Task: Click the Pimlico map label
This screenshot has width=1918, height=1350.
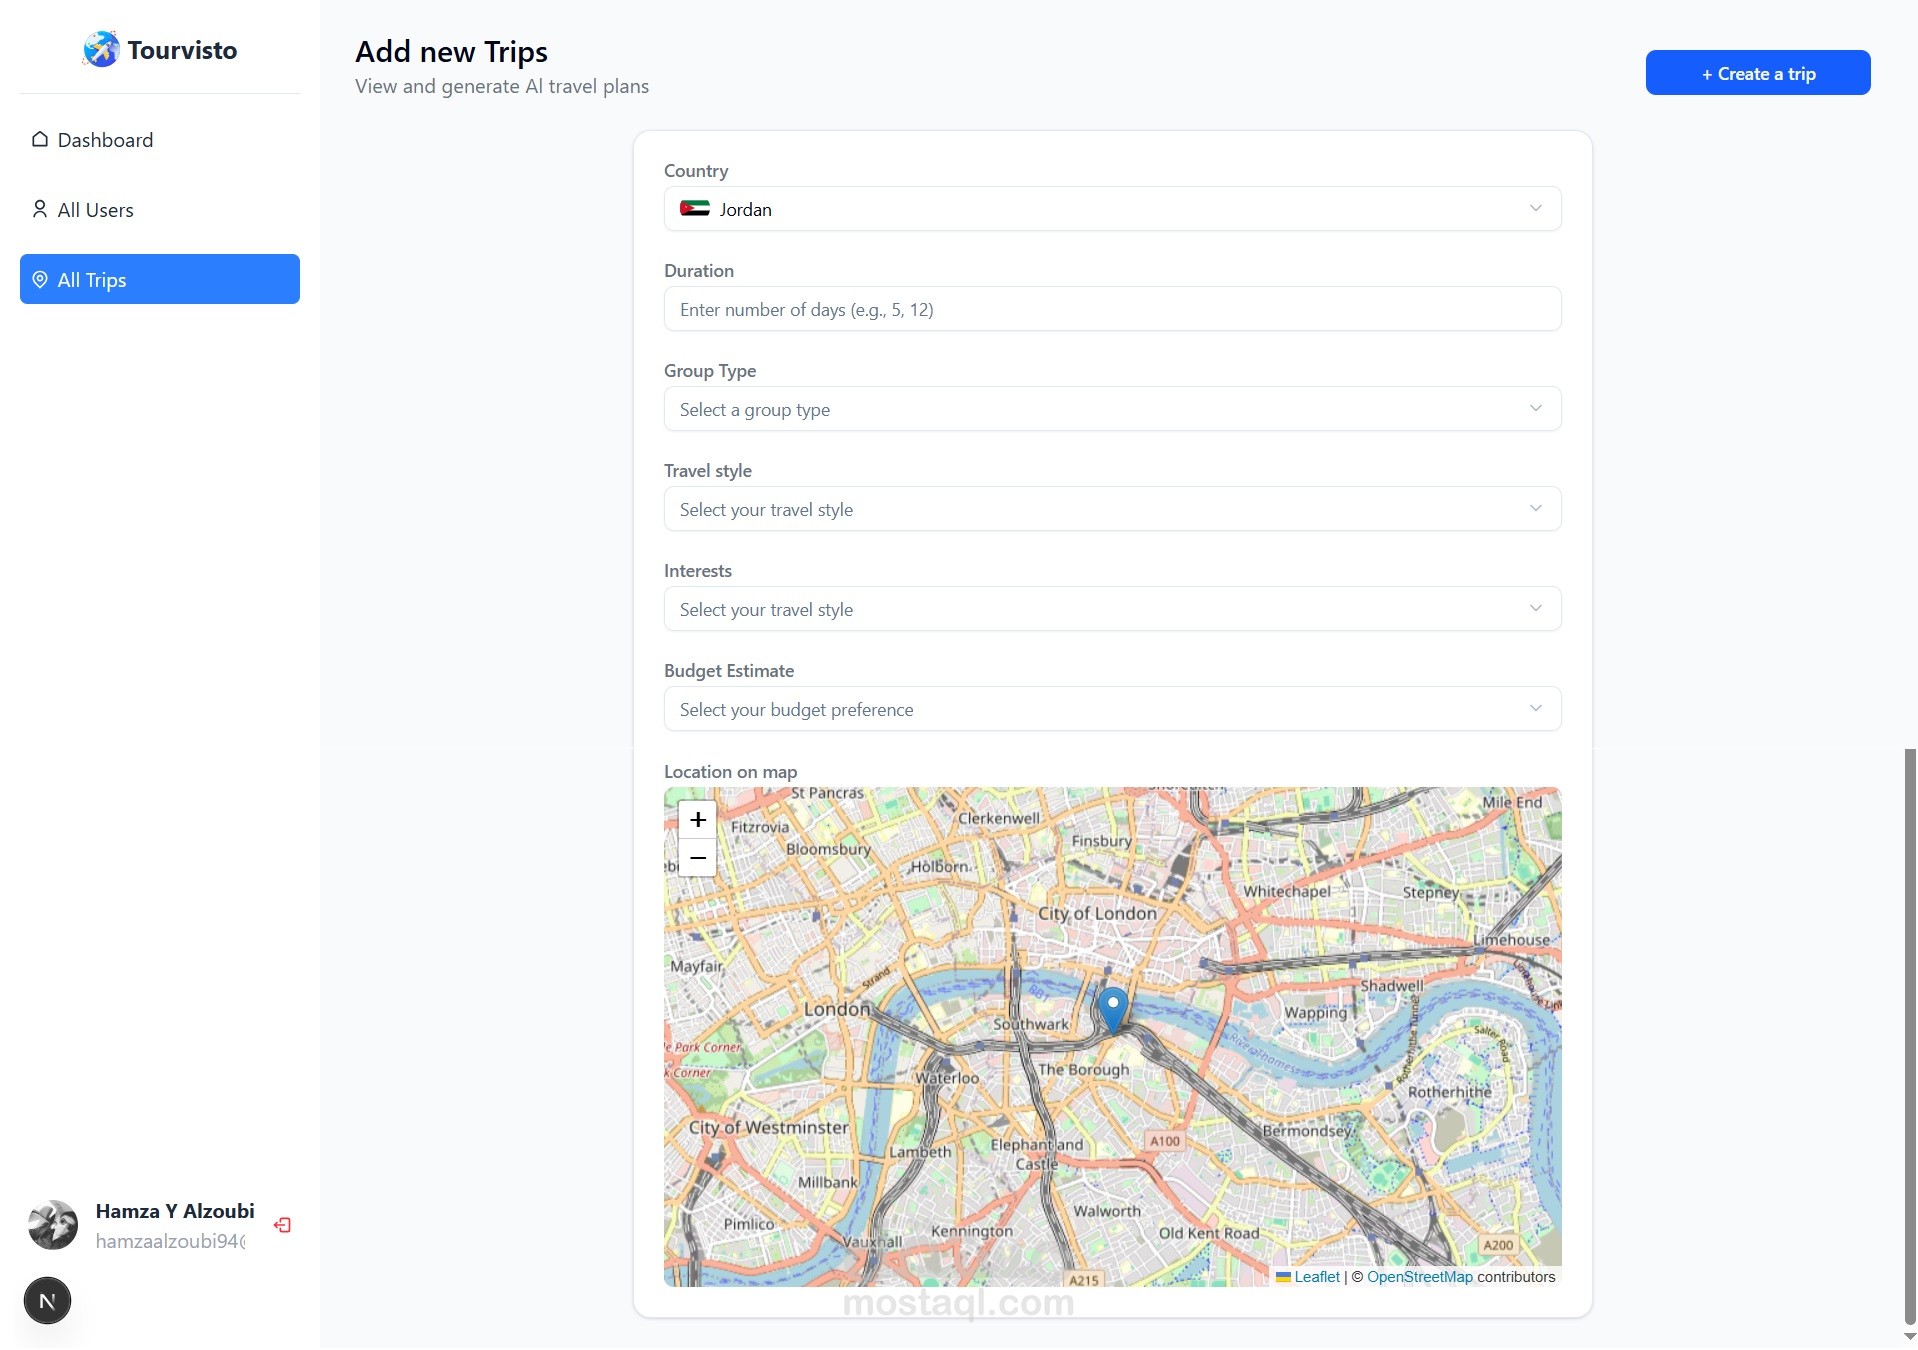Action: point(749,1224)
